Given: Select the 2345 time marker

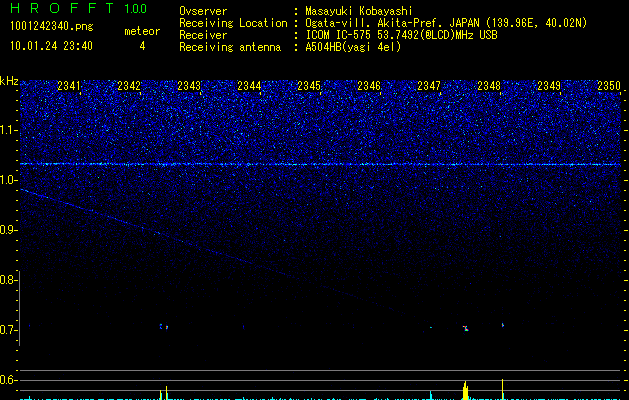Looking at the screenshot, I should tap(309, 87).
